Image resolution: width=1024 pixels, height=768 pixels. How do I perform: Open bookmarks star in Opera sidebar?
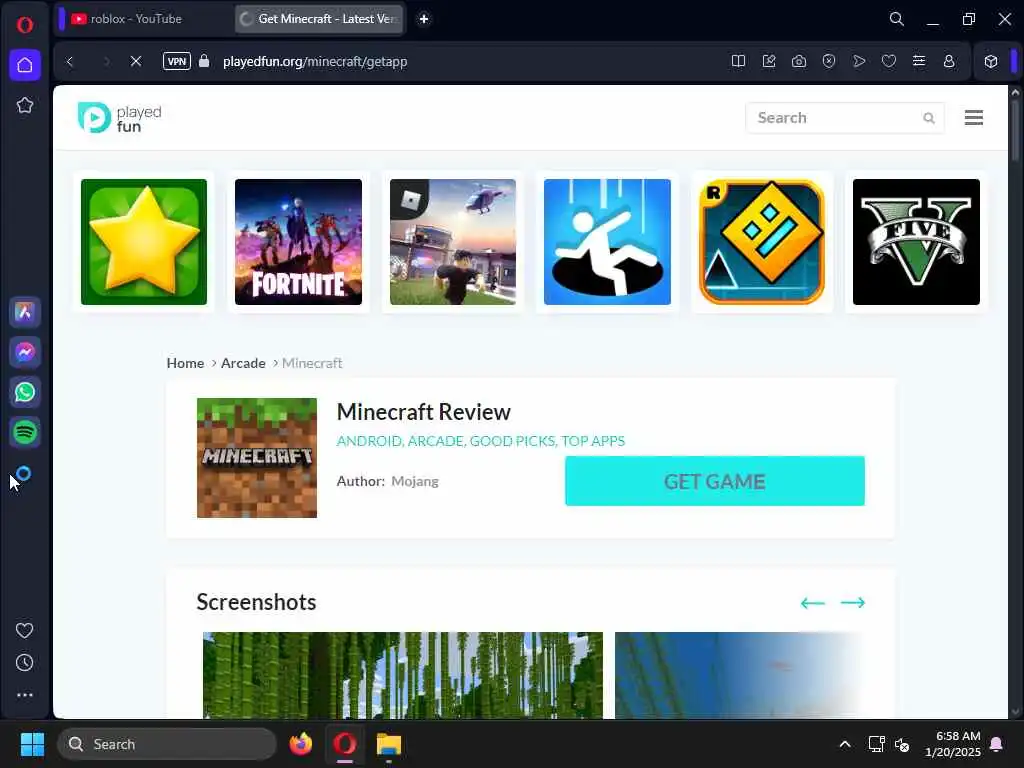[25, 105]
